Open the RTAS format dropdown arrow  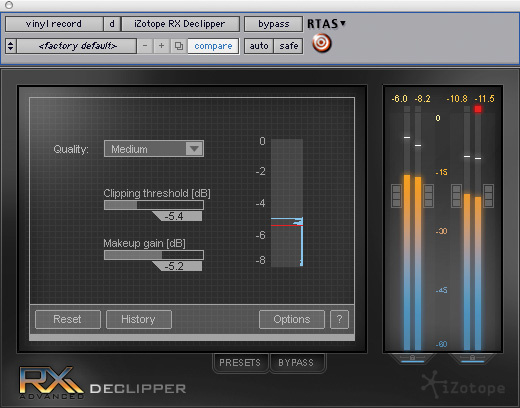[343, 23]
